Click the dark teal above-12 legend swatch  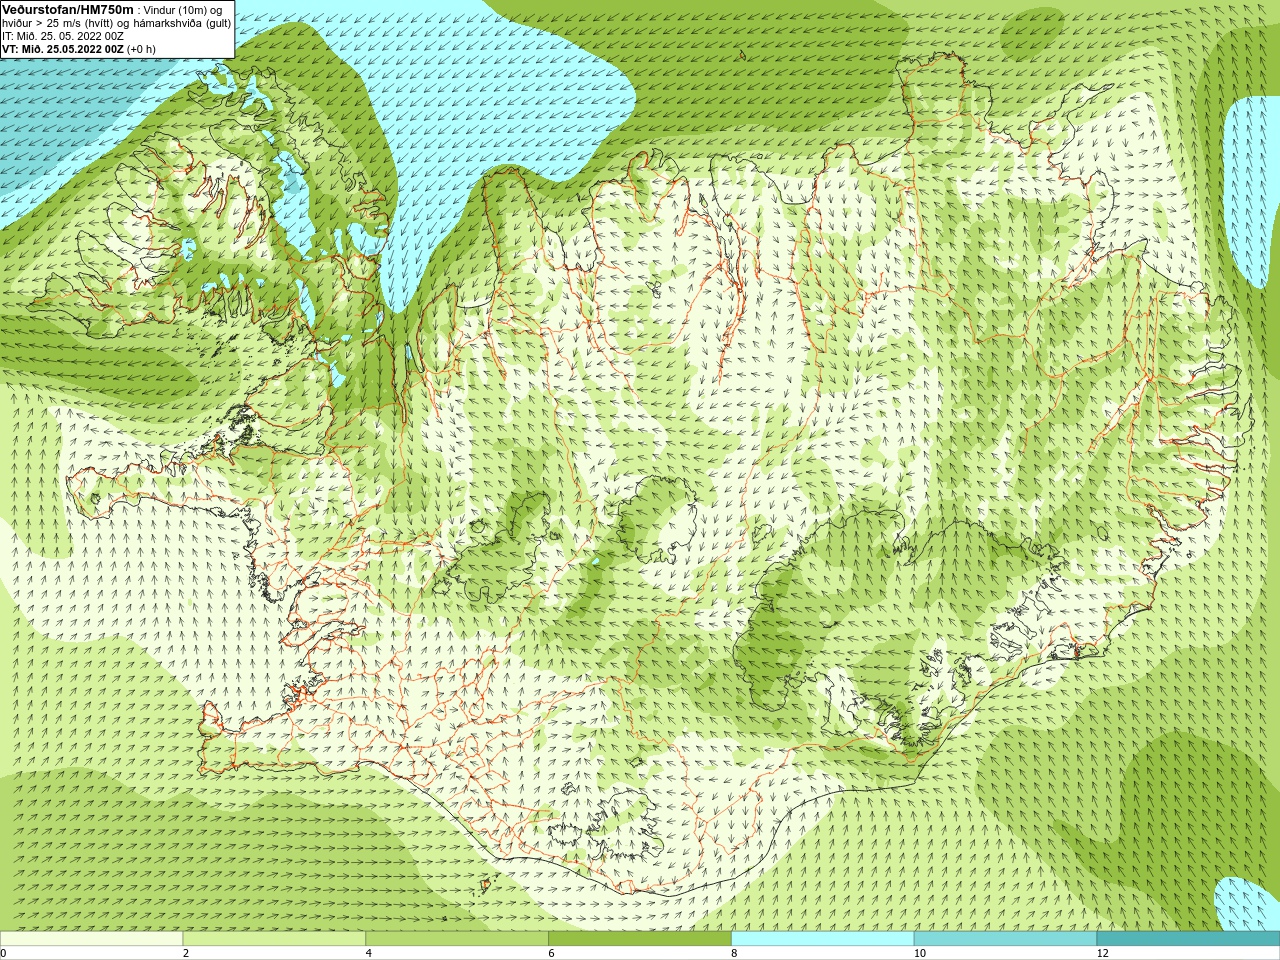point(1188,939)
